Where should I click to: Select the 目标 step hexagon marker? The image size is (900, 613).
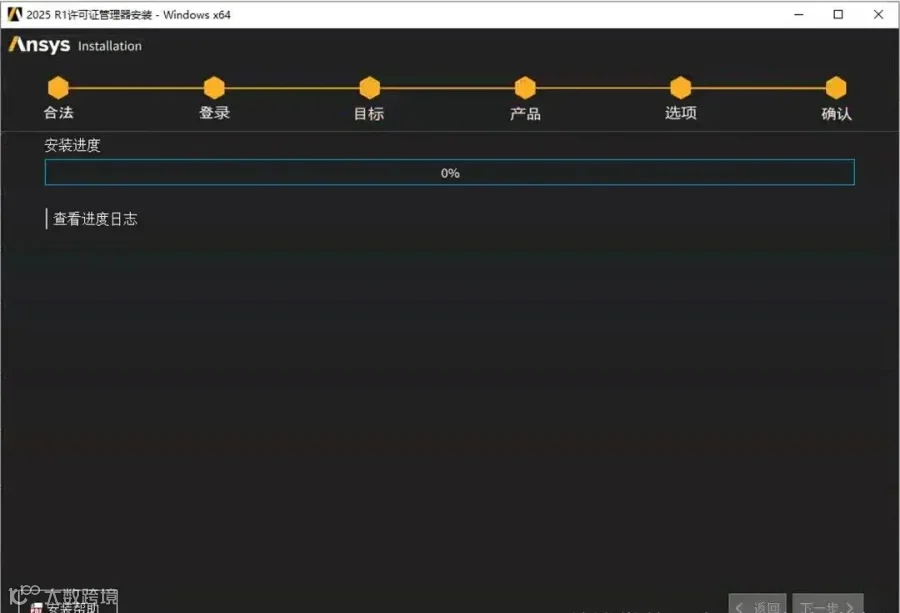click(370, 88)
